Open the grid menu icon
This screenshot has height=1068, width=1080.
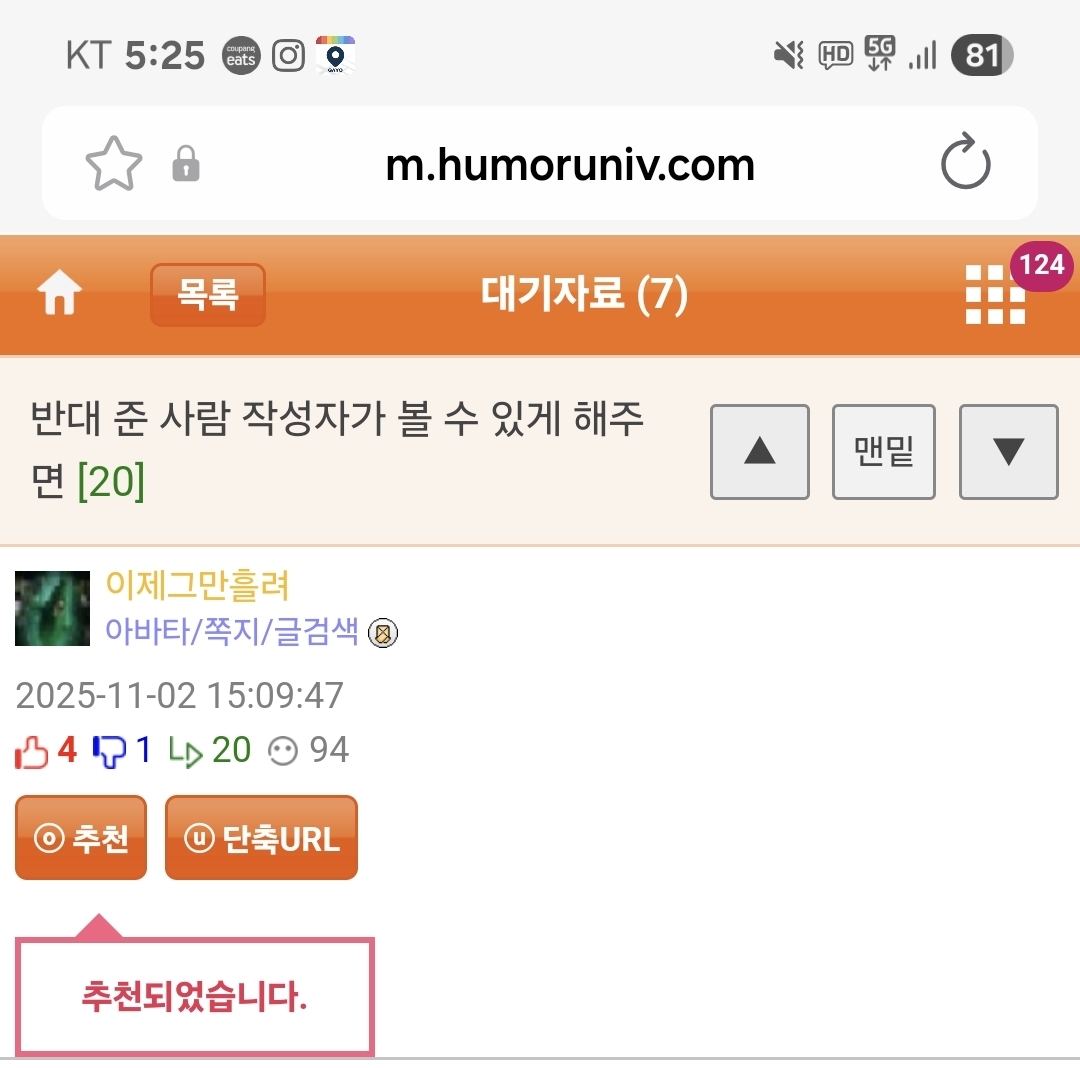[995, 296]
